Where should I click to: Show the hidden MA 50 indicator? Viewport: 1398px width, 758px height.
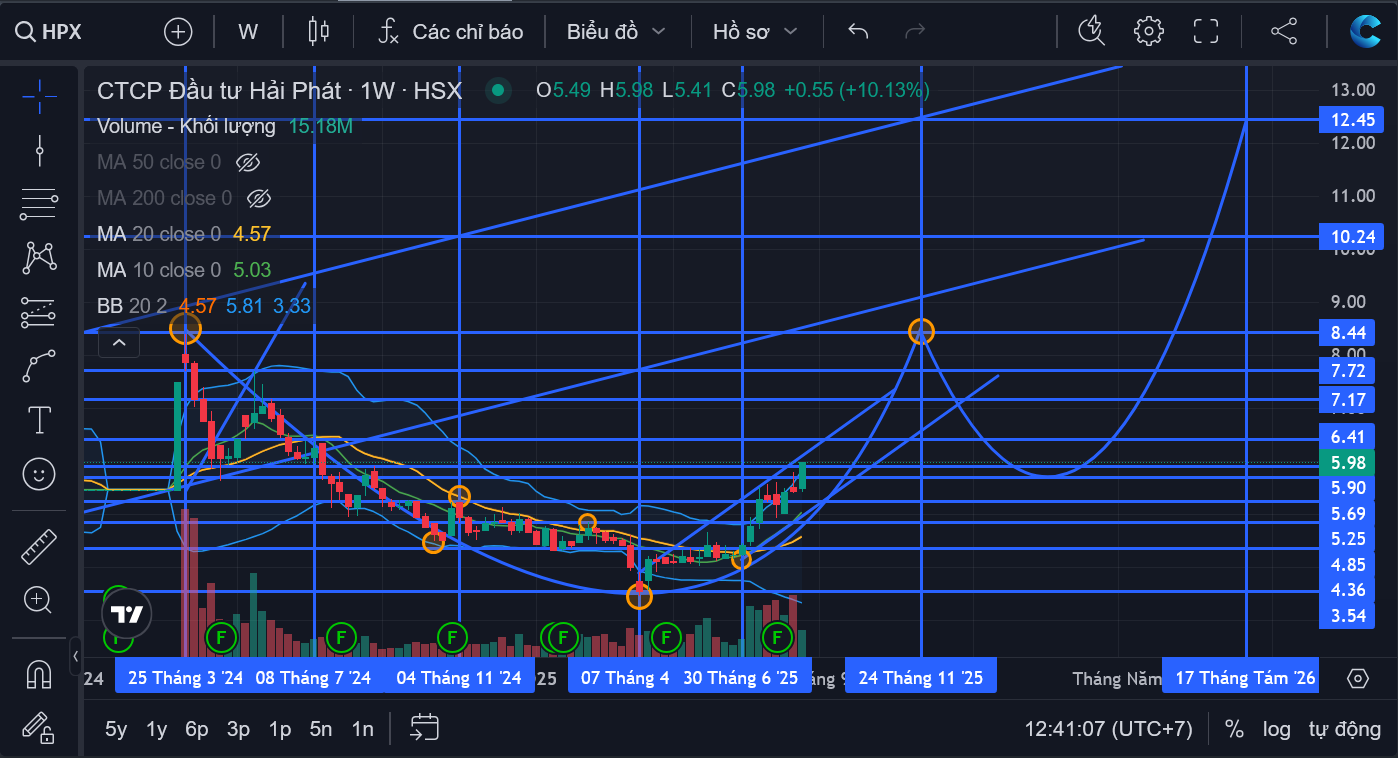pos(248,163)
